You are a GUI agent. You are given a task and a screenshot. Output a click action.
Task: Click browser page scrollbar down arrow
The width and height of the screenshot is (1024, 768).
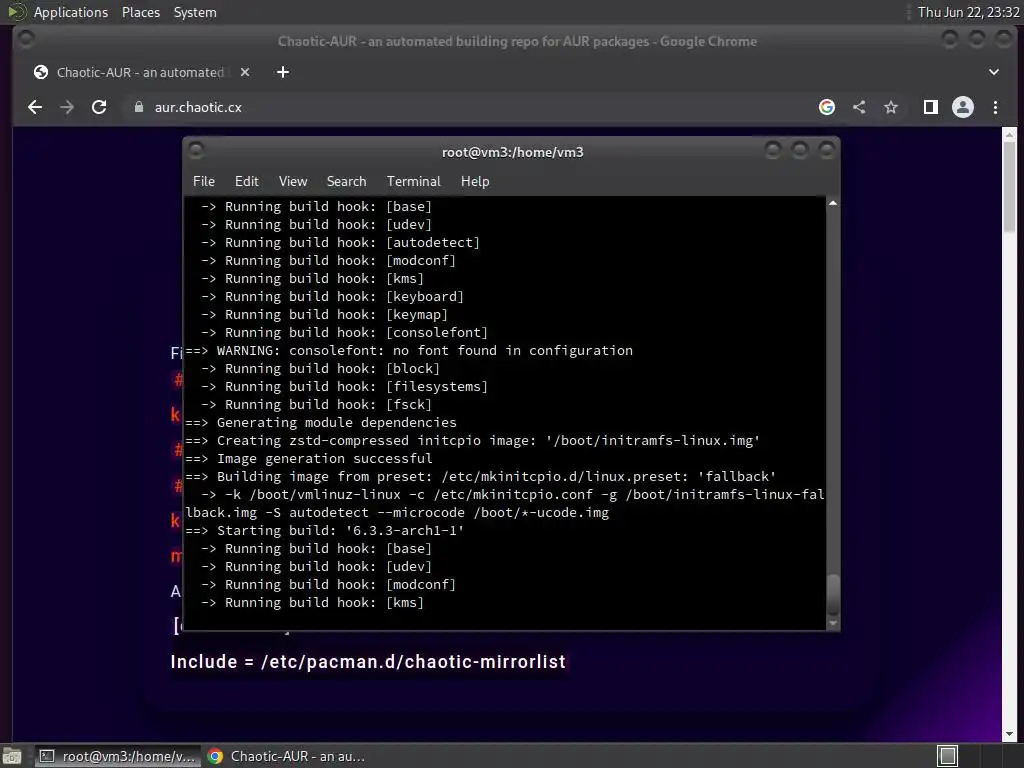coord(1010,735)
